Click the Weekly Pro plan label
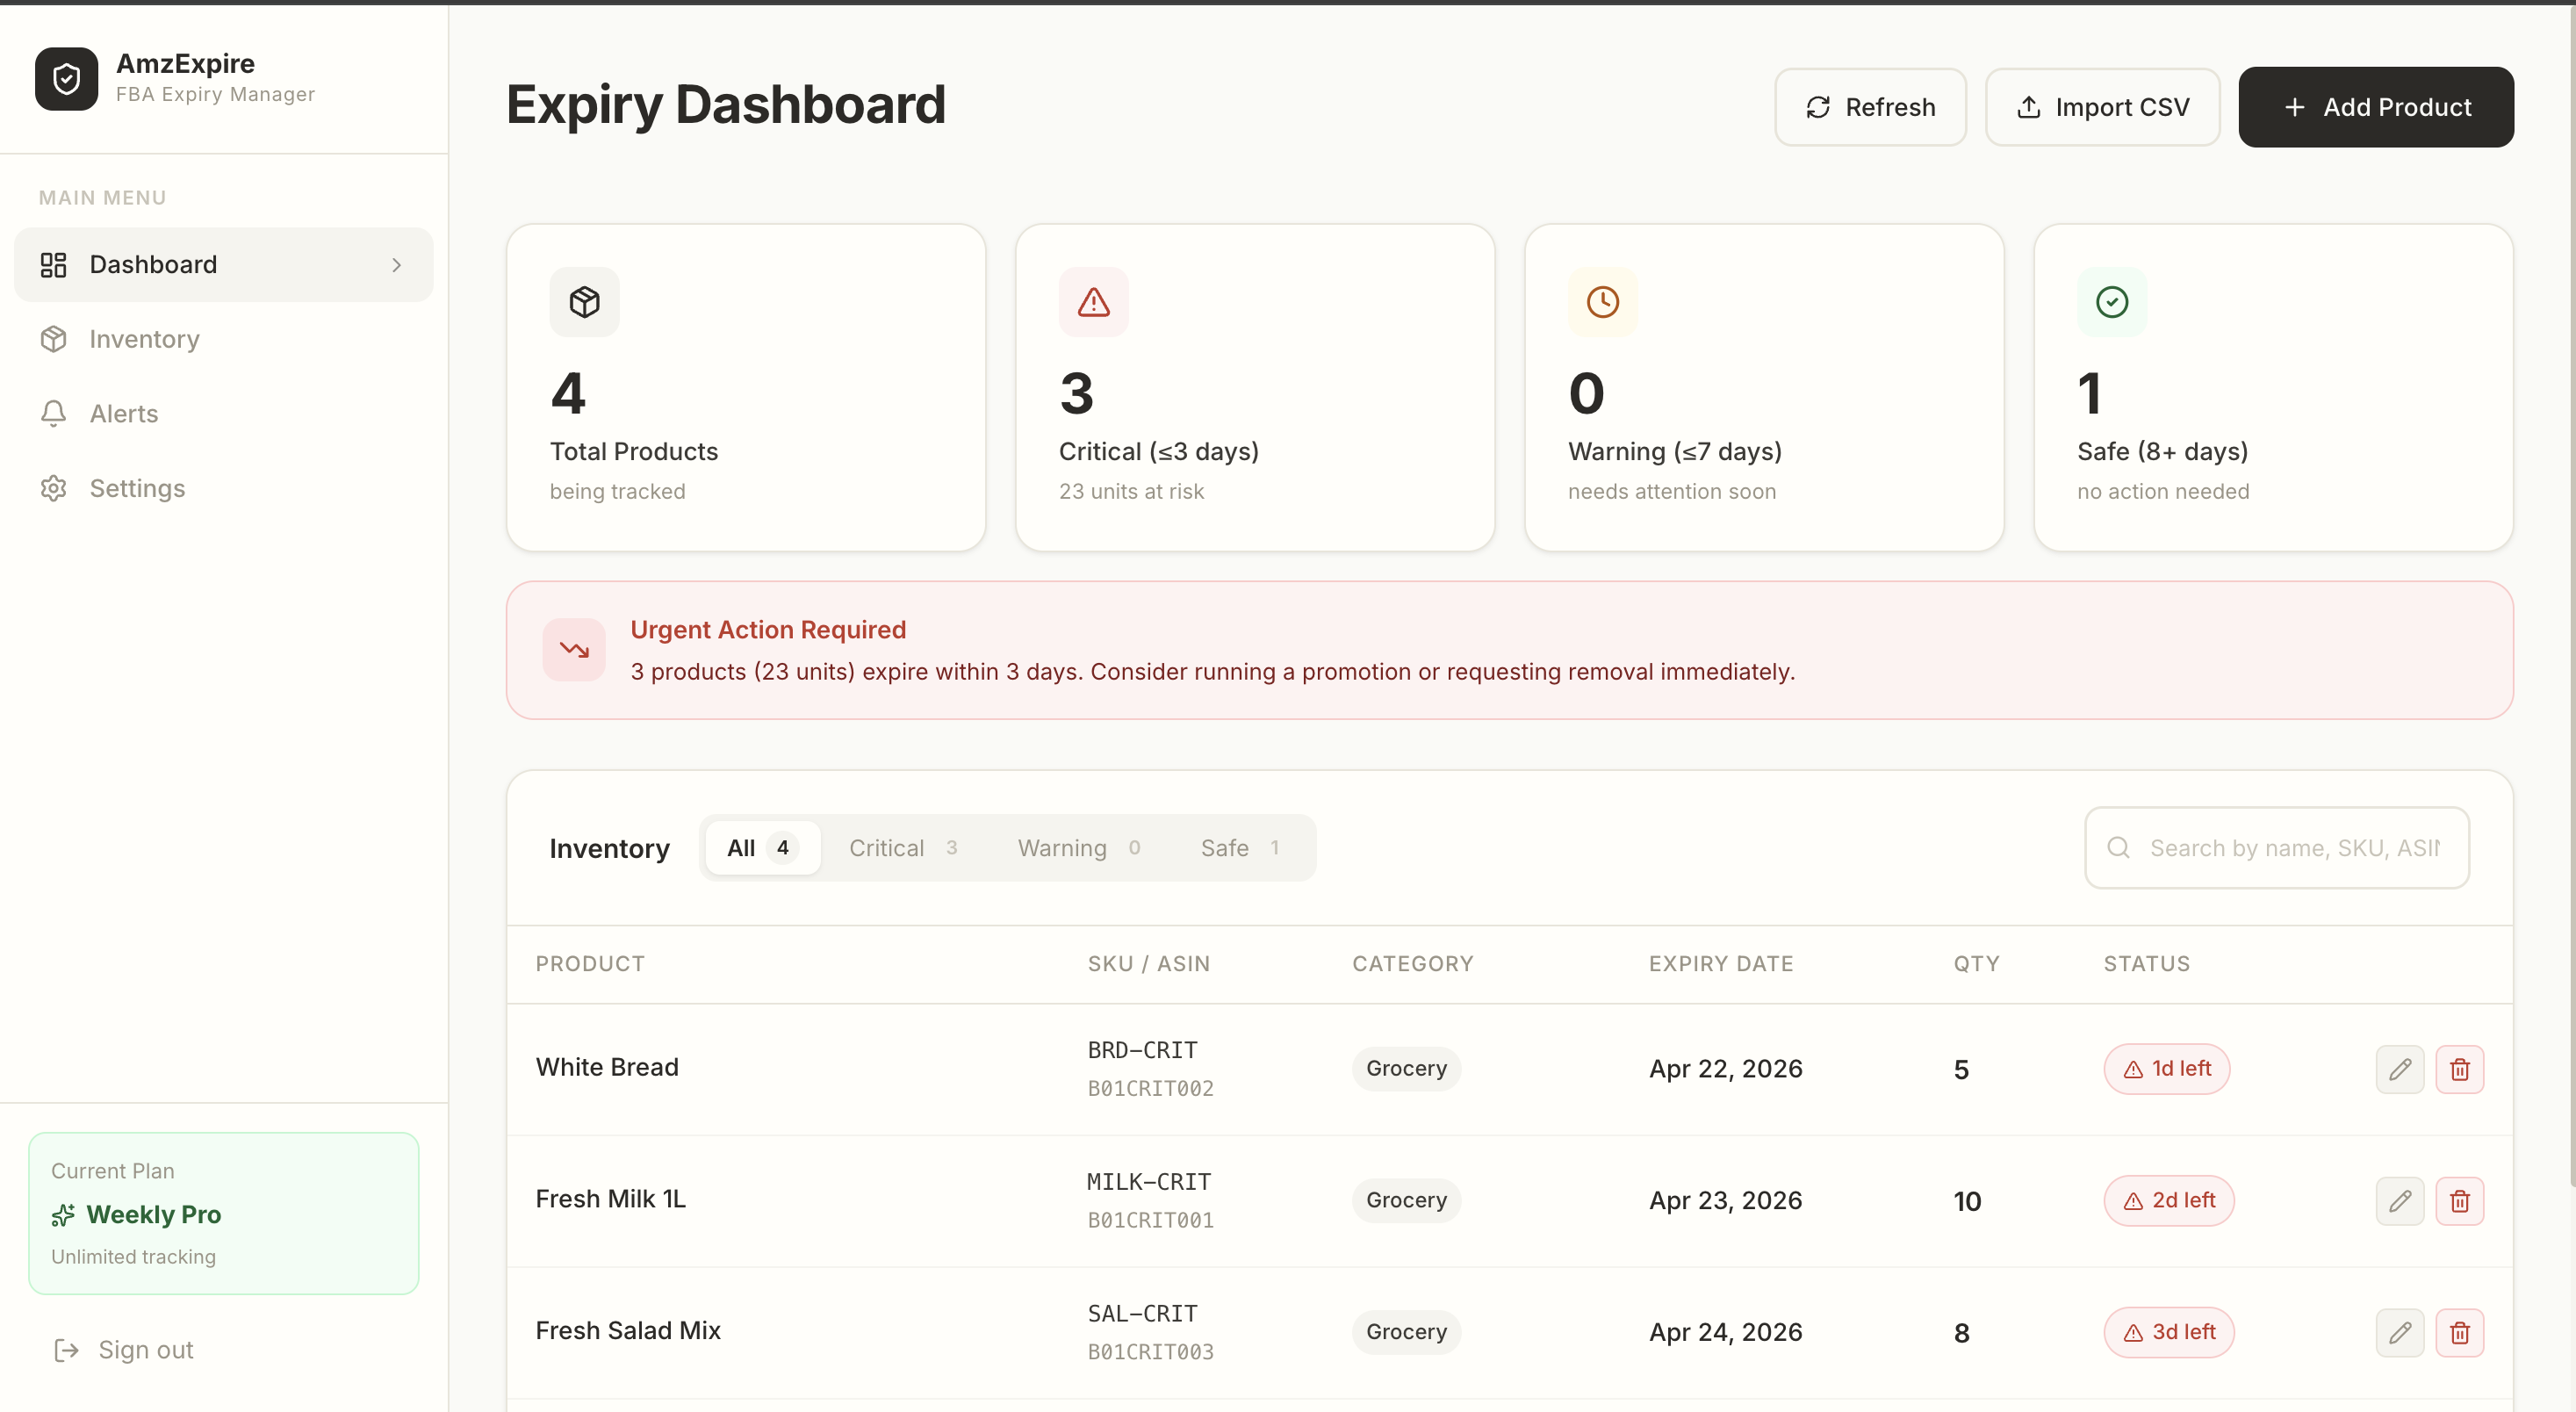The height and width of the screenshot is (1412, 2576). (154, 1215)
